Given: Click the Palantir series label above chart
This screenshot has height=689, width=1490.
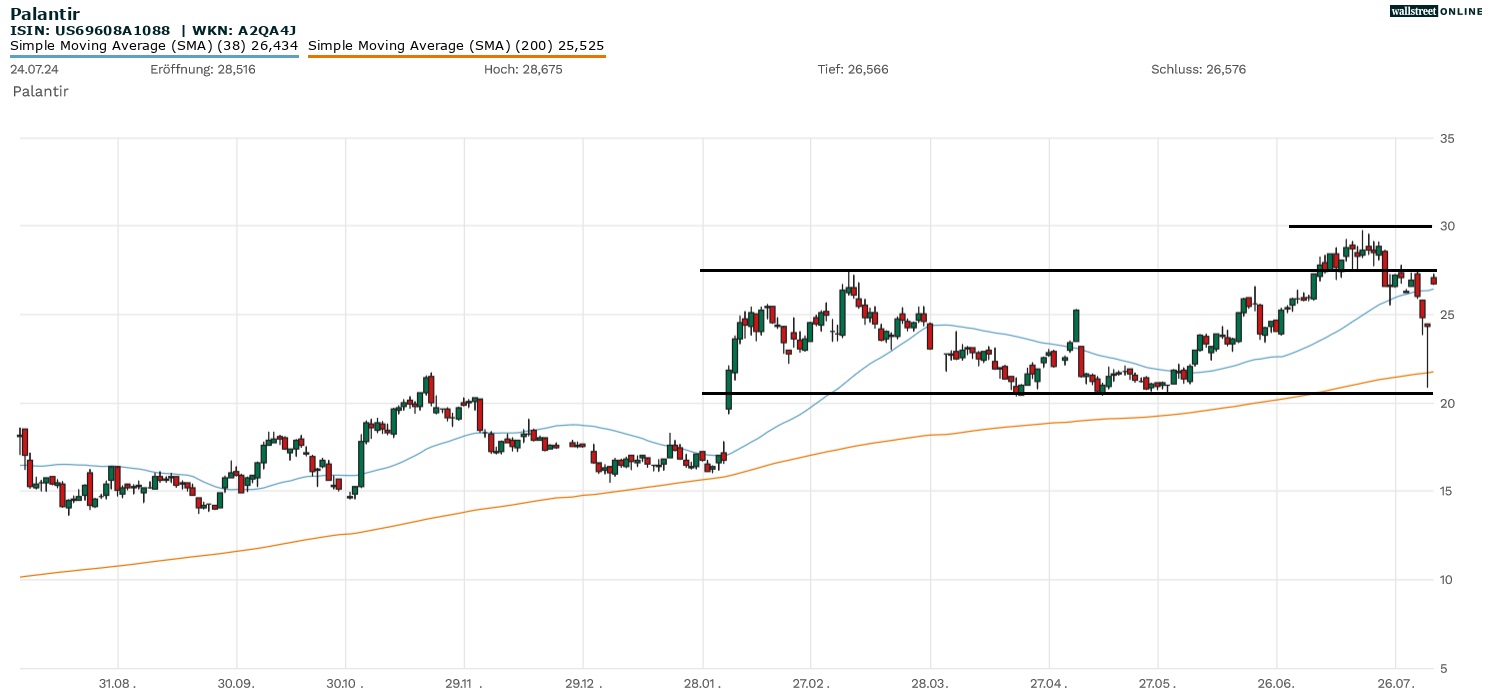Looking at the screenshot, I should 40,92.
